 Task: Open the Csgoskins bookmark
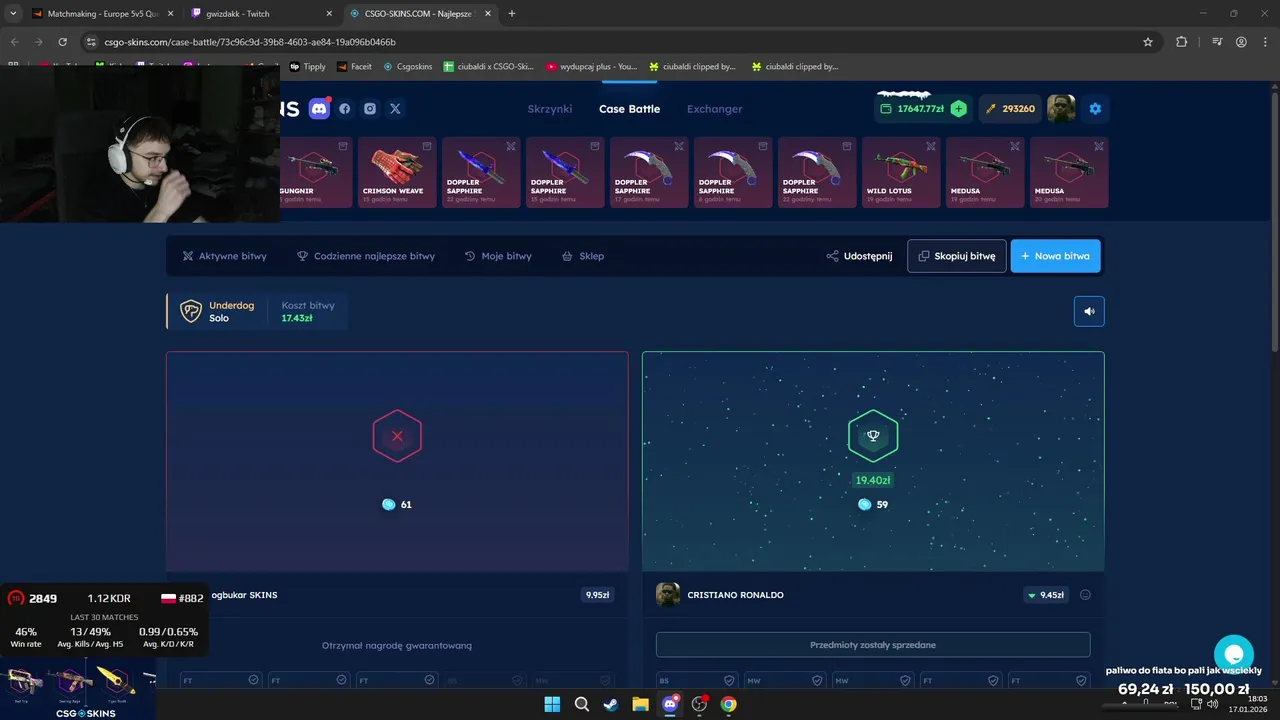coord(407,67)
